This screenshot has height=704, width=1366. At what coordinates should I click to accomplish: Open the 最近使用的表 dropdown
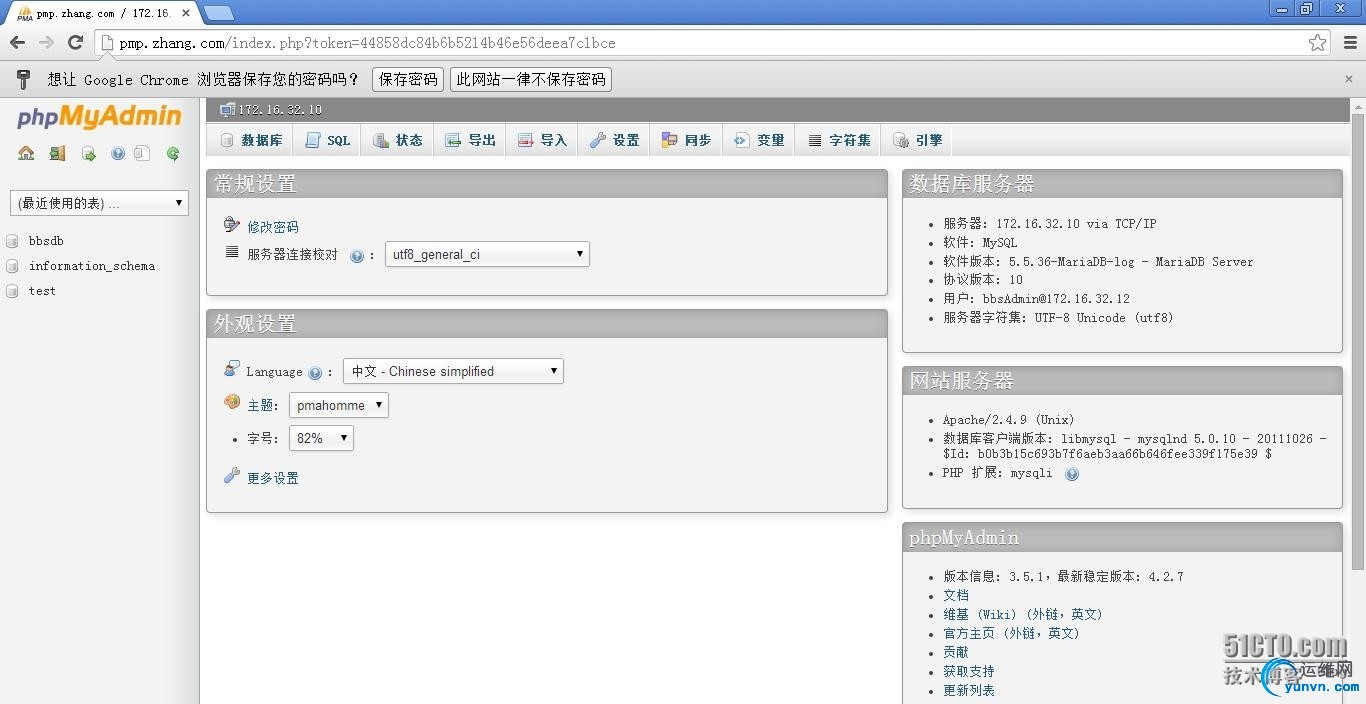99,203
